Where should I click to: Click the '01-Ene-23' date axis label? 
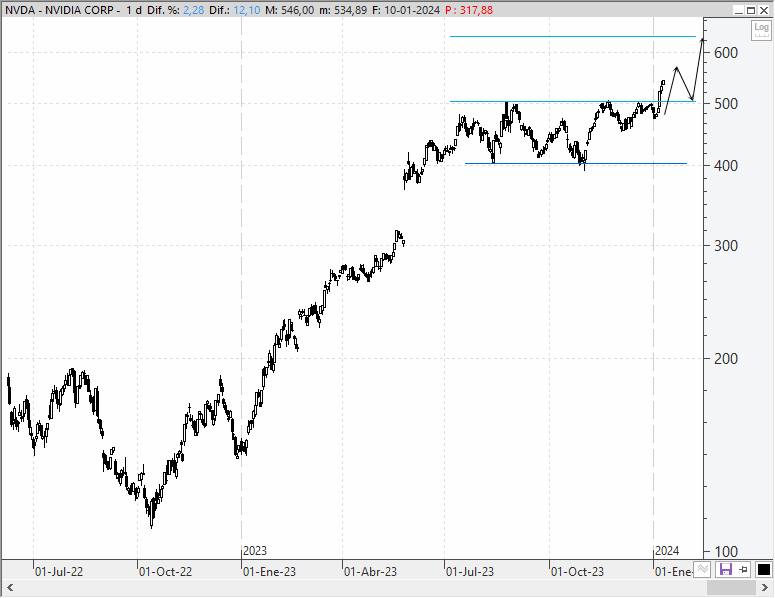pyautogui.click(x=269, y=572)
